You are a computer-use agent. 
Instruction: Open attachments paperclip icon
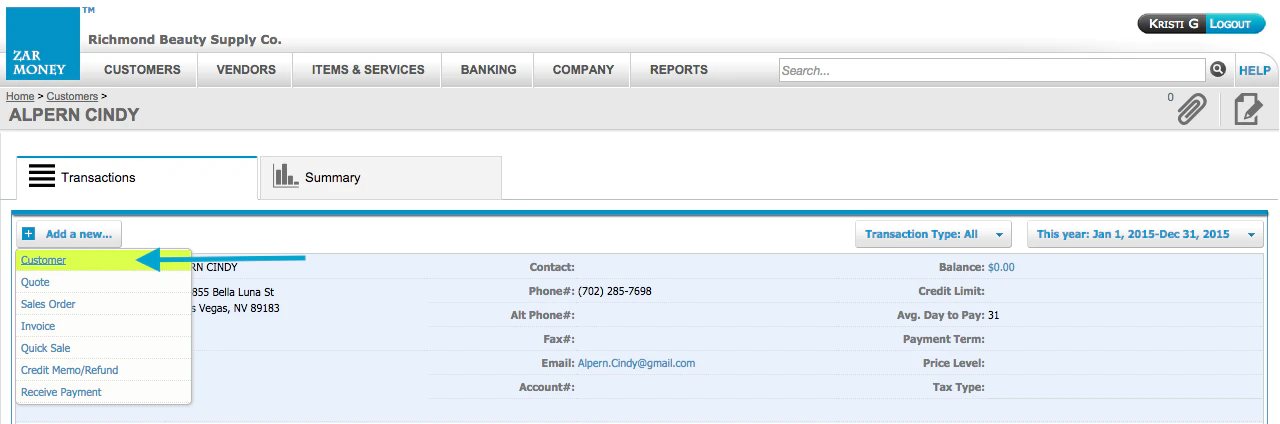1191,108
